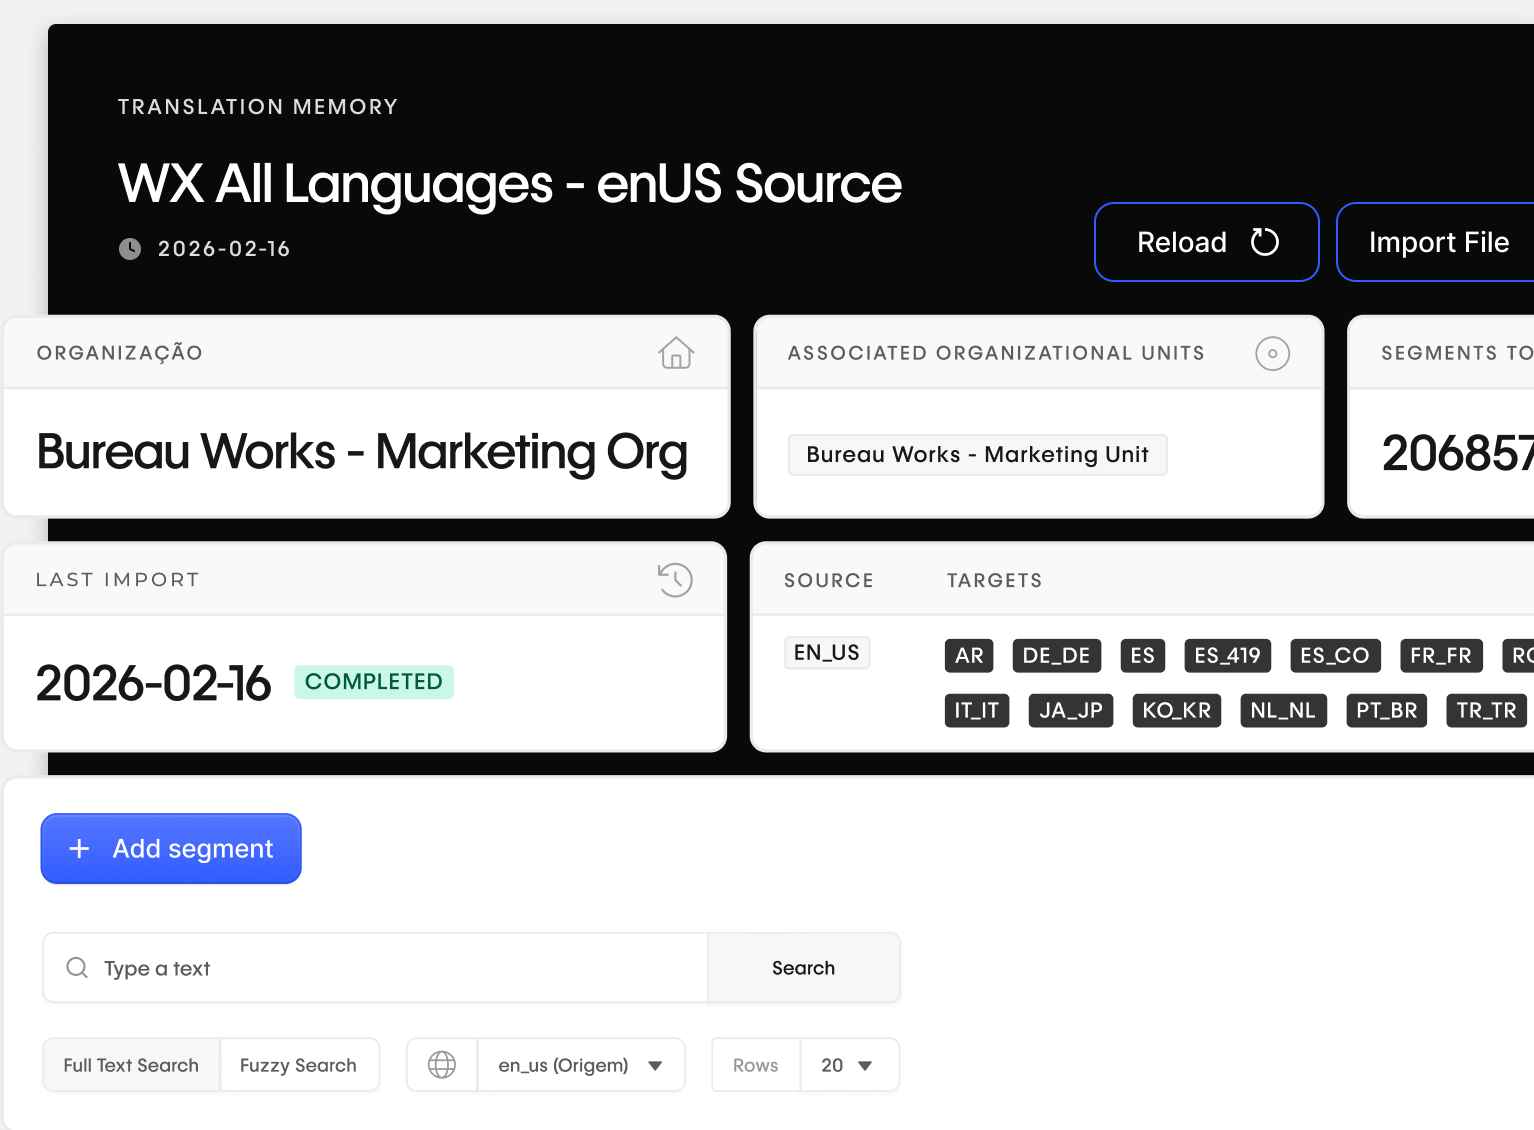Viewport: 1534px width, 1130px height.
Task: Click the circle icon in Associated Organizational Units
Action: pyautogui.click(x=1272, y=353)
